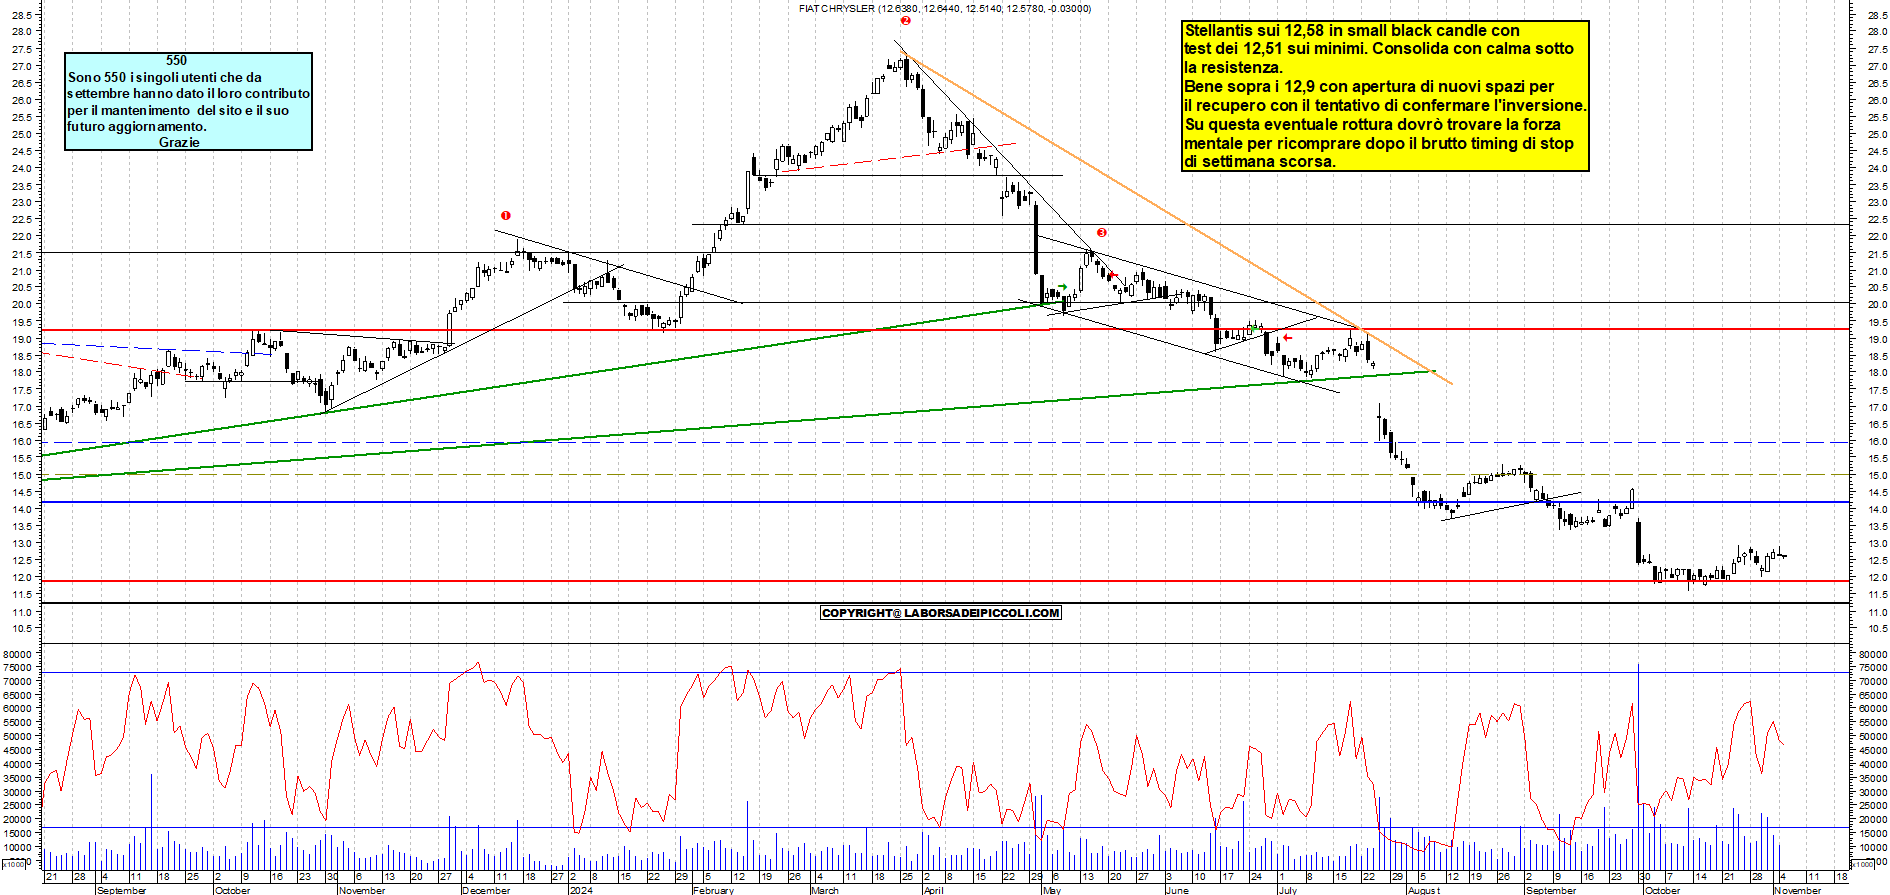Click the FIAT CHRYSLER chart title

[x=944, y=8]
